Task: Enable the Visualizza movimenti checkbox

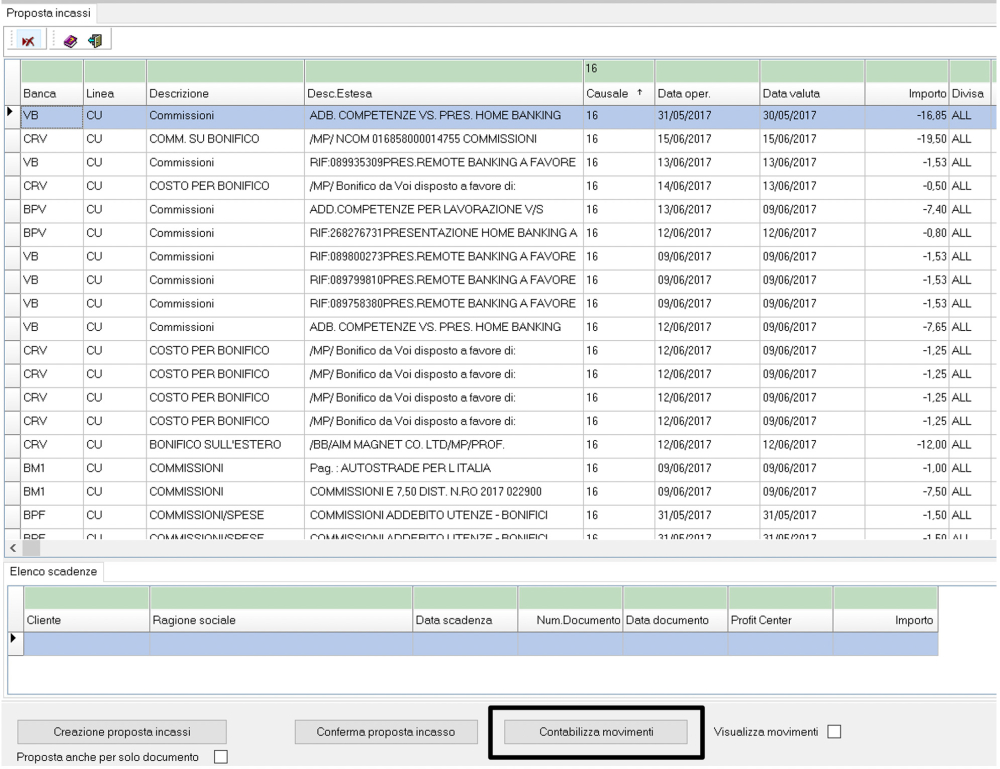Action: click(834, 733)
